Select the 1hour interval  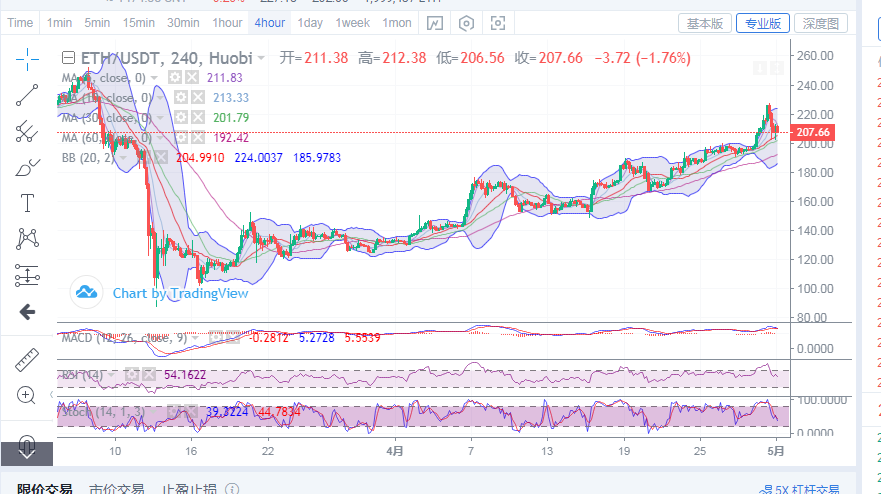(x=227, y=23)
